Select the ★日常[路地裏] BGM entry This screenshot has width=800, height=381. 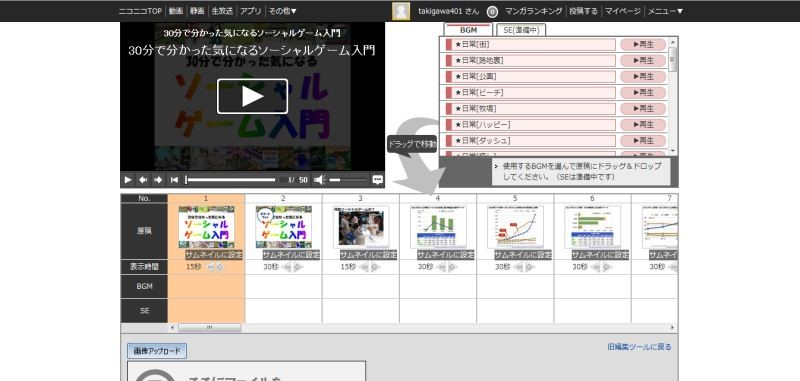[x=531, y=61]
